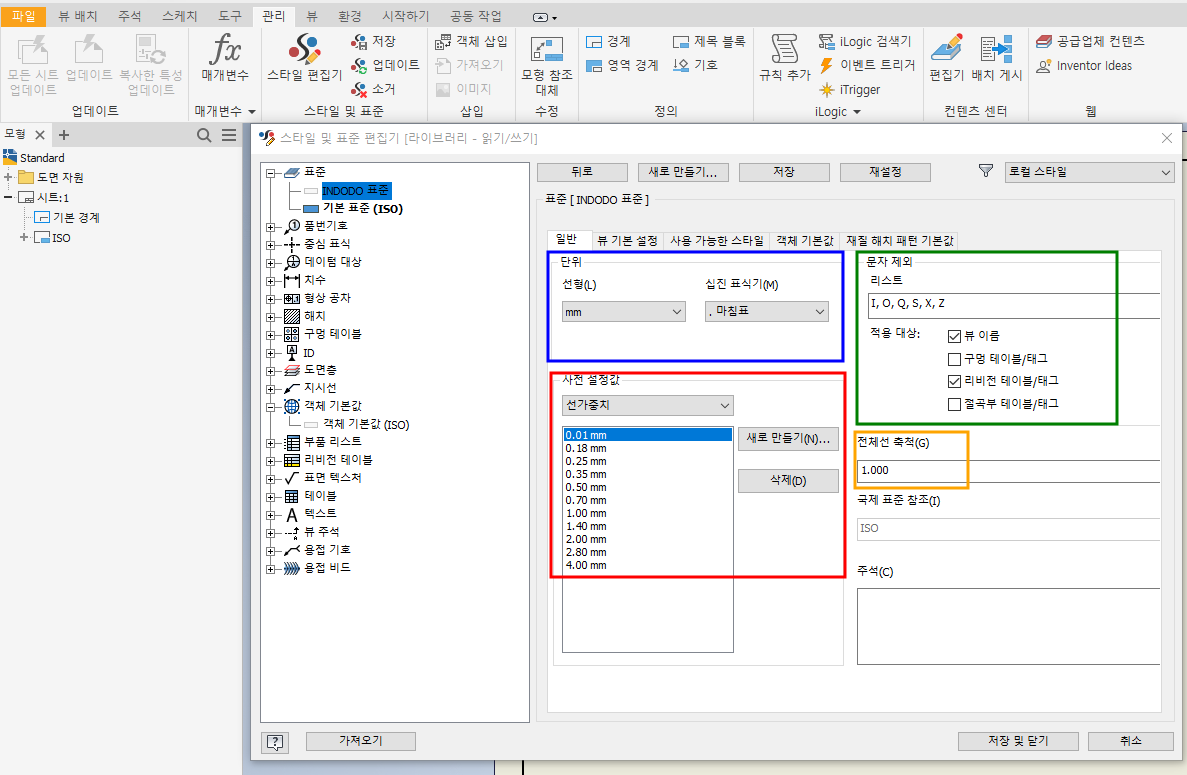Enable the 구멍 테이블/태그 checkbox
1187x775 pixels.
click(x=955, y=359)
